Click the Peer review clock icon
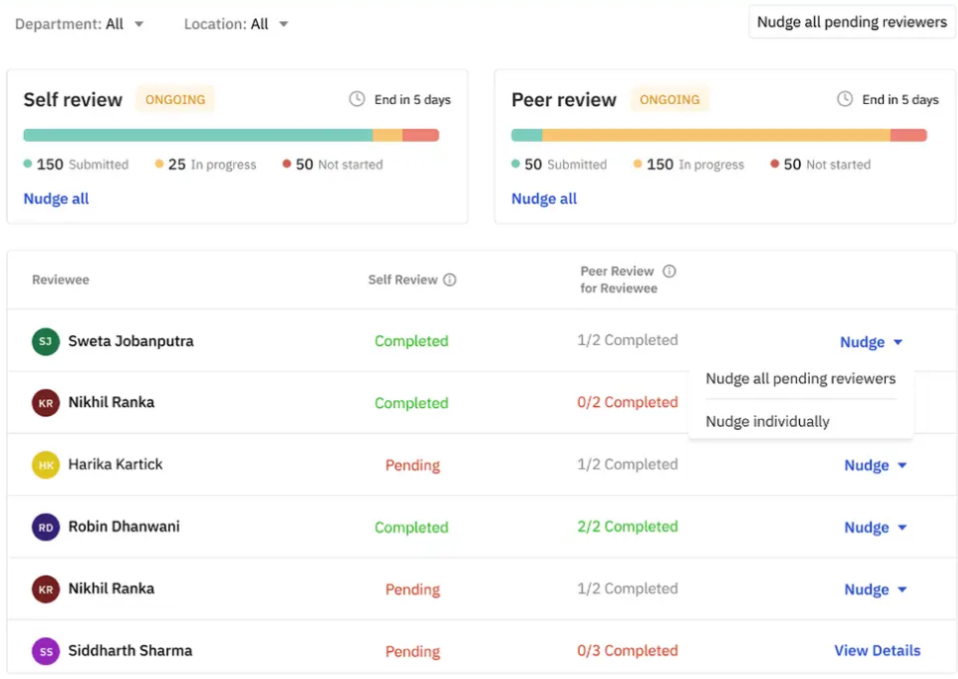This screenshot has height=679, width=958. 844,99
